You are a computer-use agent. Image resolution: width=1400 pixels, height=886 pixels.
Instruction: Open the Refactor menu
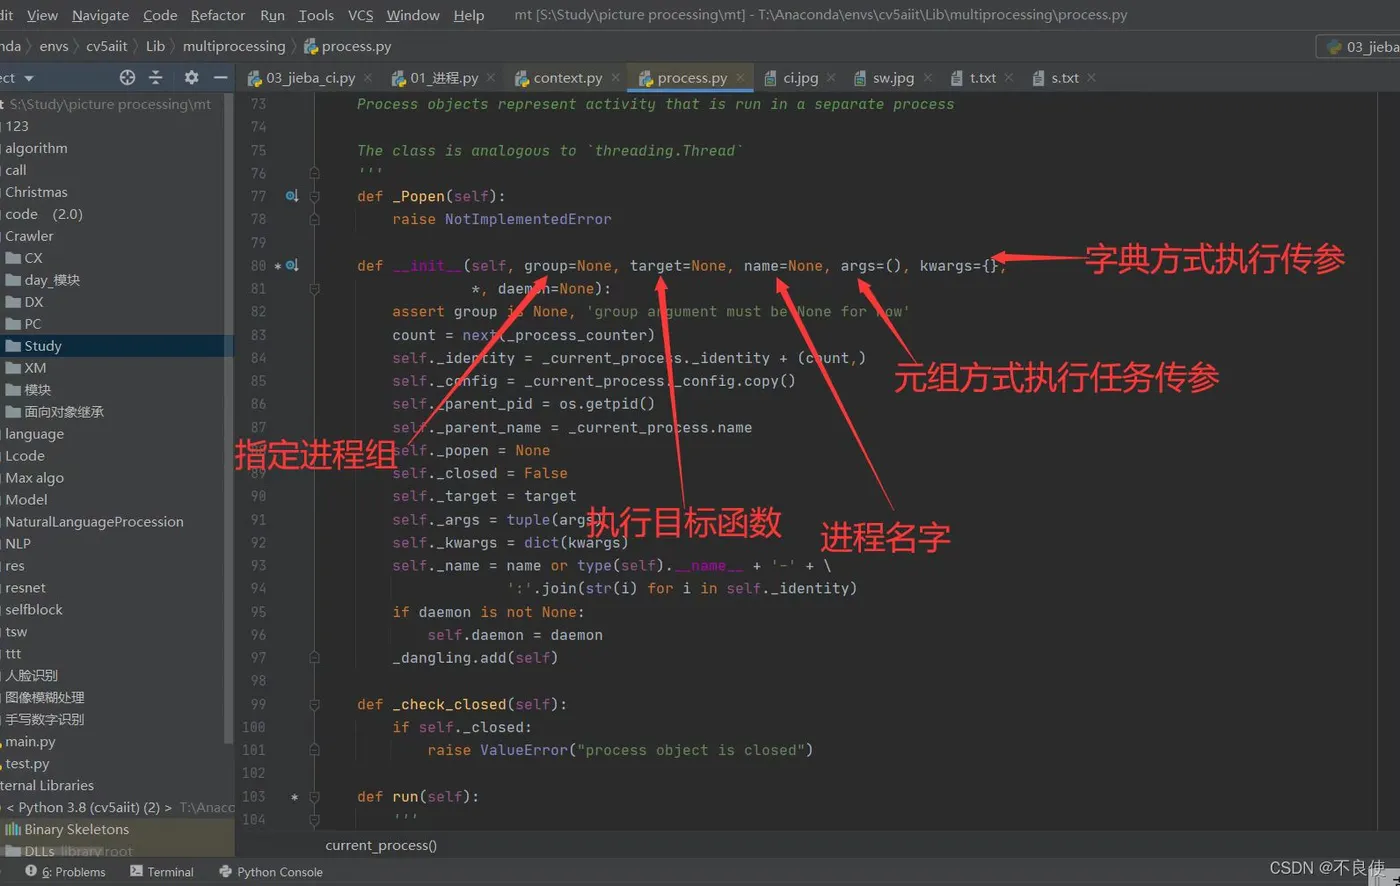[218, 15]
